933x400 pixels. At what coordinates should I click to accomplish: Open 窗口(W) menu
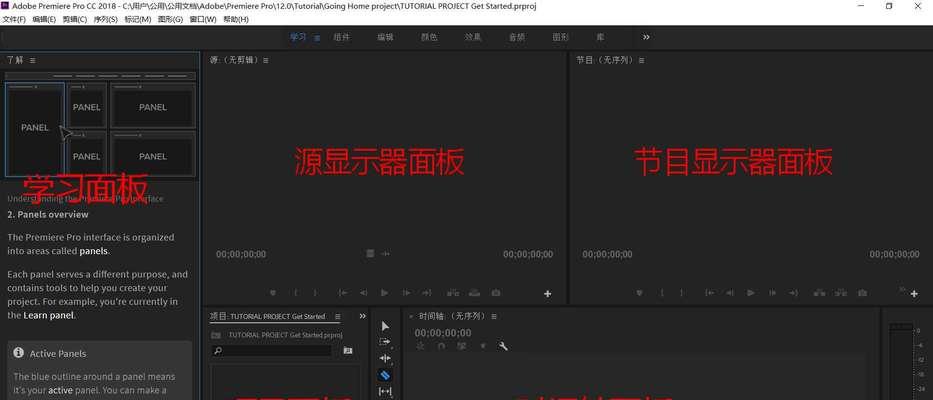pyautogui.click(x=203, y=19)
